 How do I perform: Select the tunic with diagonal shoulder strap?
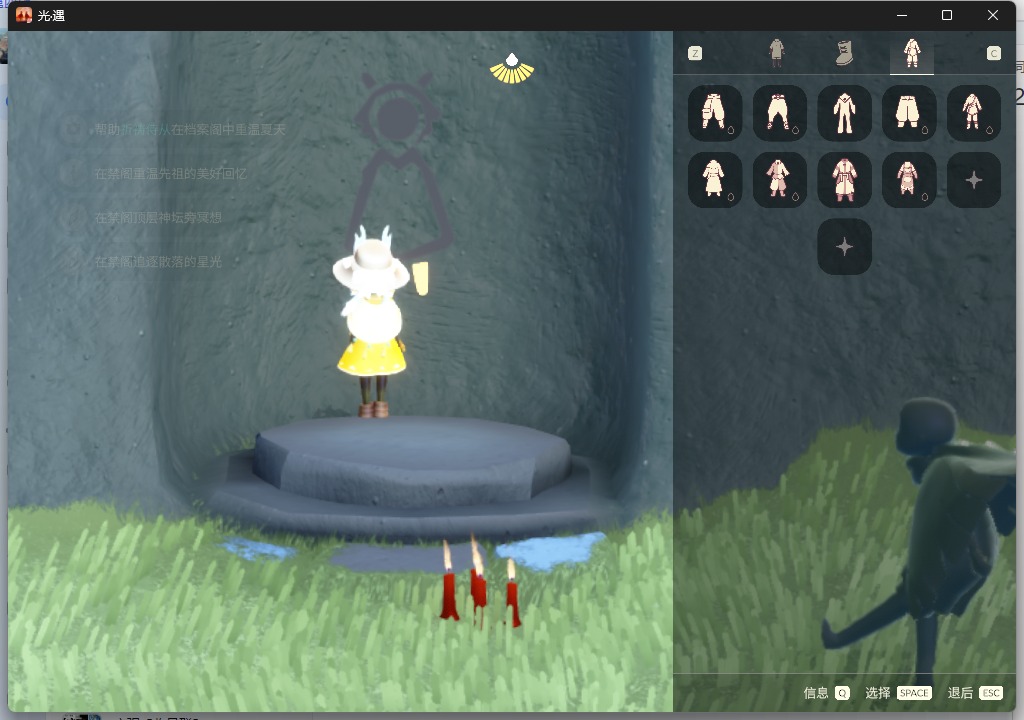[973, 112]
